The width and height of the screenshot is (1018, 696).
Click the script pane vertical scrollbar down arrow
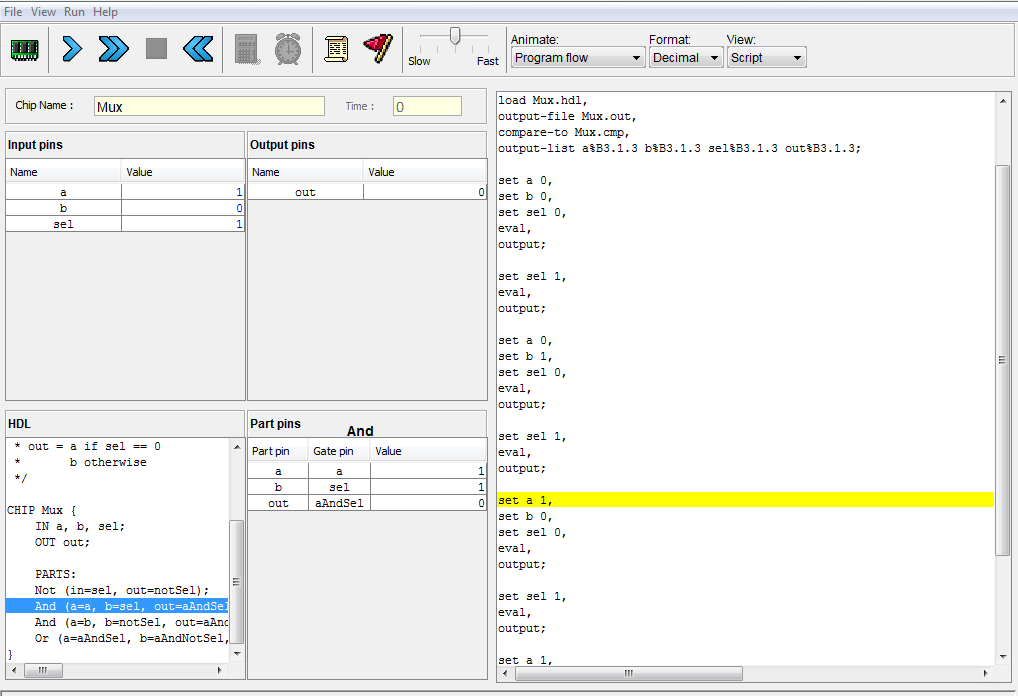[x=1003, y=656]
